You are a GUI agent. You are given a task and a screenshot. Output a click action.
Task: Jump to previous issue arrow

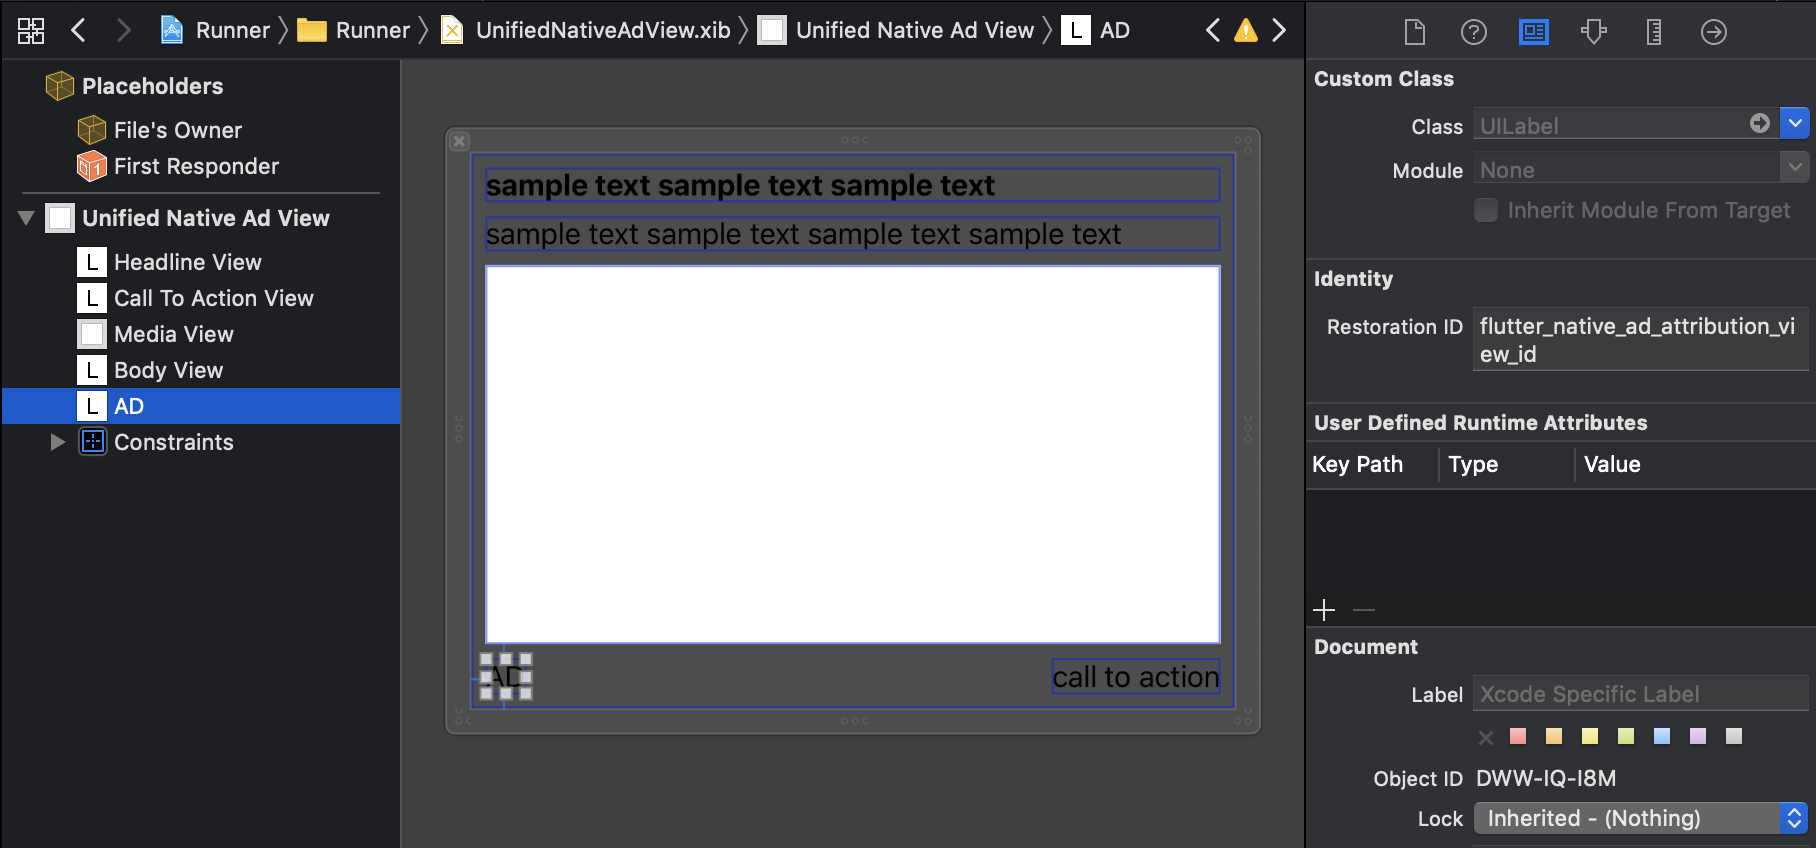pos(1213,31)
